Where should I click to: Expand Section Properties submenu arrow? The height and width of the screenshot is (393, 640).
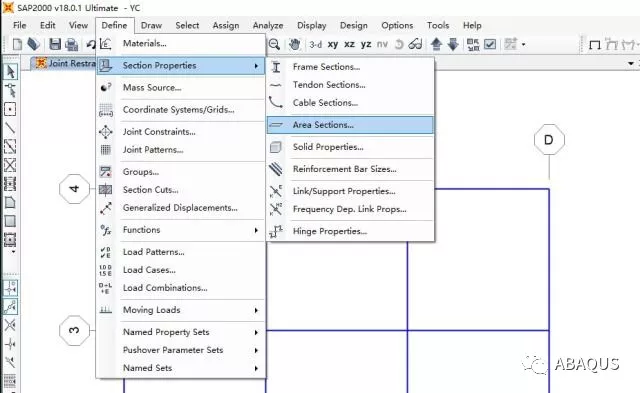(x=256, y=66)
